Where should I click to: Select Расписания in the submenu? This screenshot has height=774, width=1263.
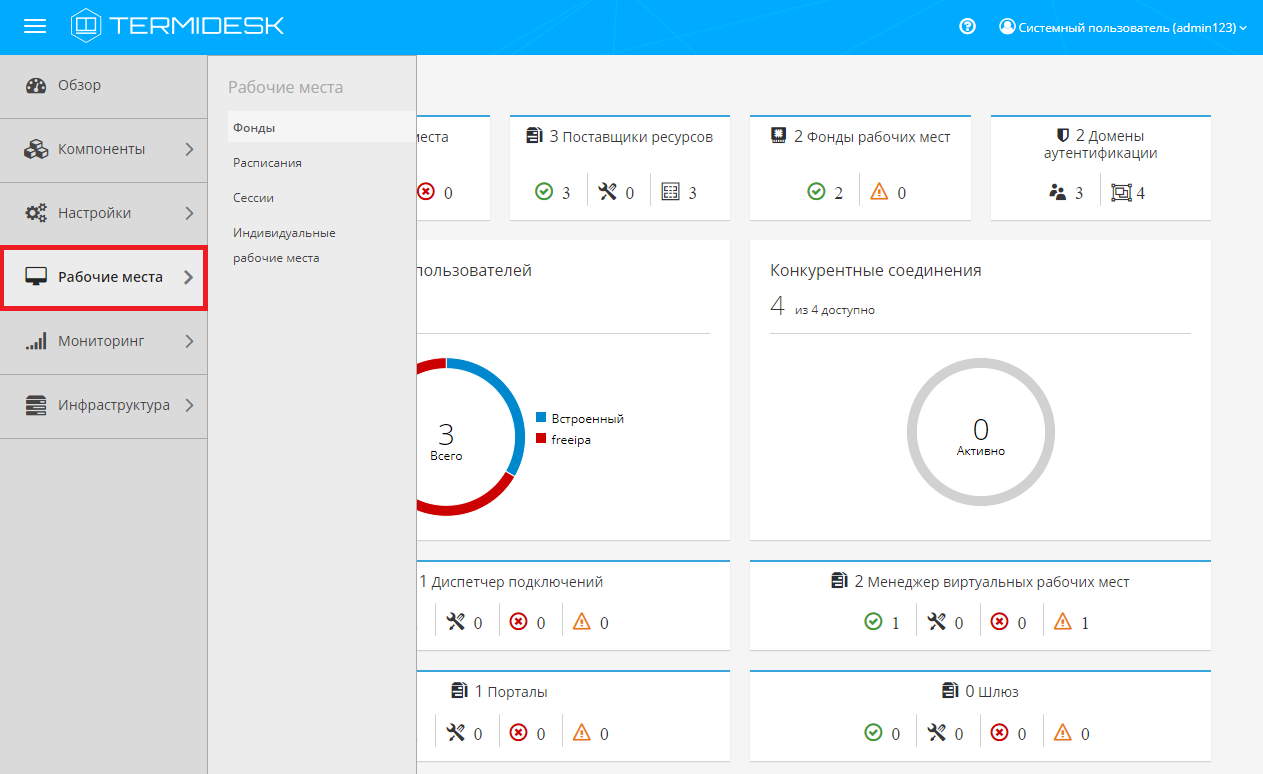[x=267, y=163]
